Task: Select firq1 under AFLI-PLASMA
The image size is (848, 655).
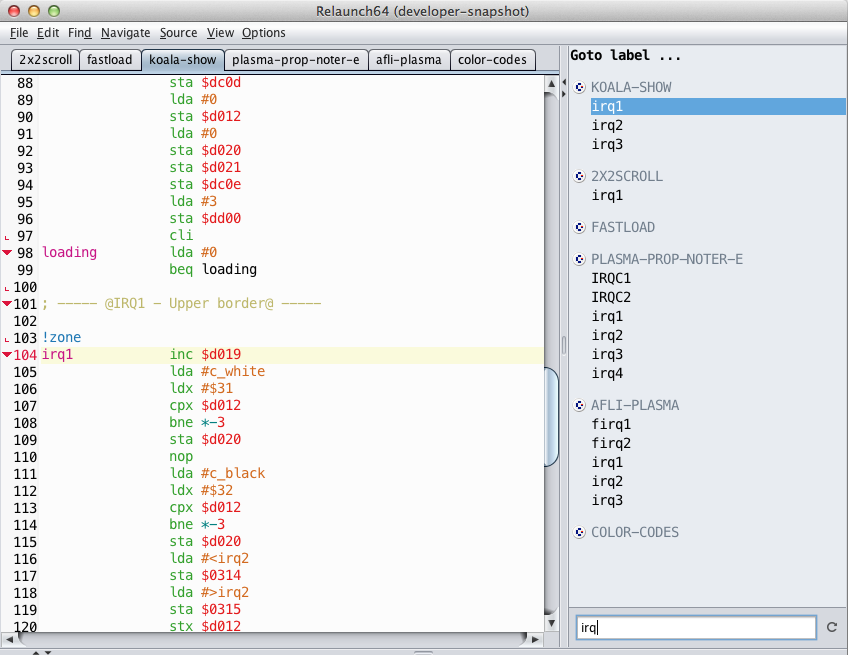Action: 611,424
